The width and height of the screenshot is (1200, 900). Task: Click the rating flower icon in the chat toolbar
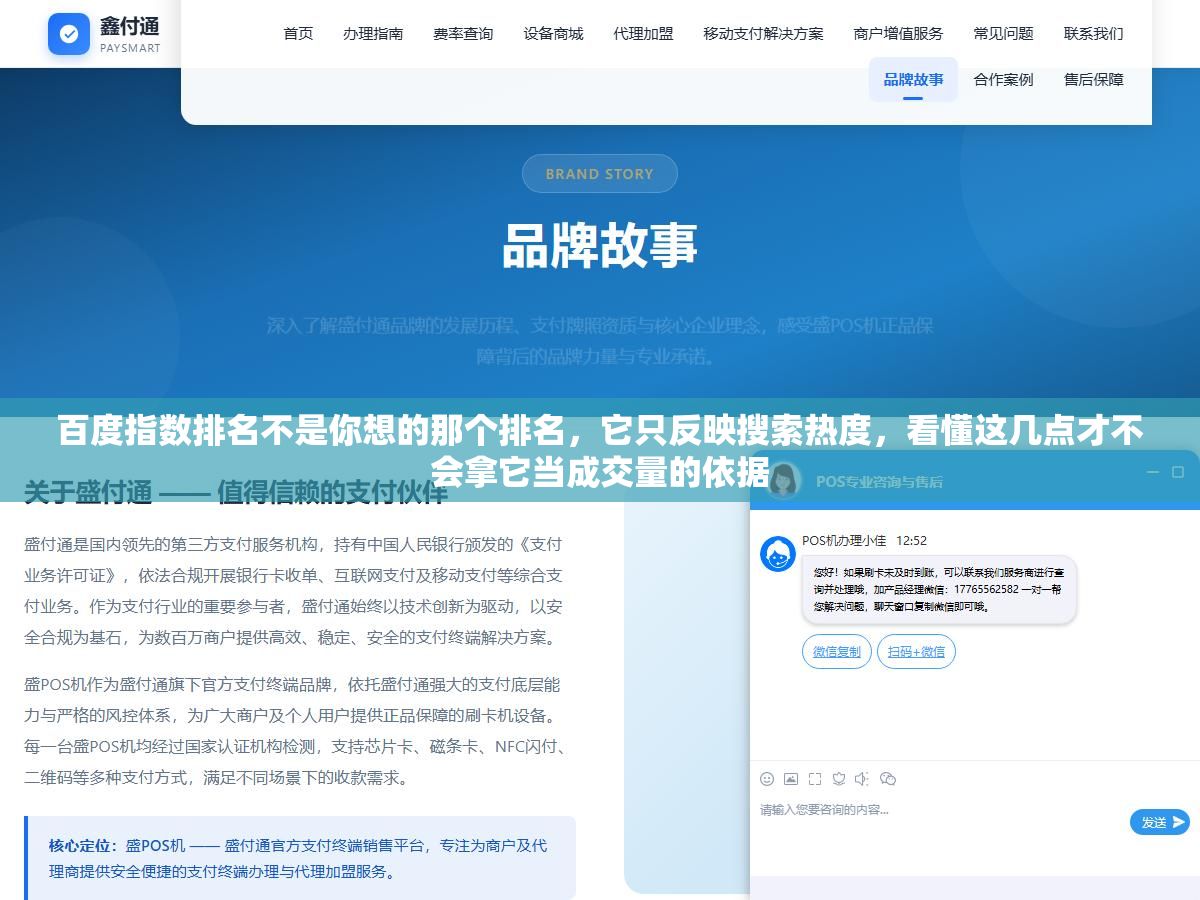pyautogui.click(x=839, y=778)
